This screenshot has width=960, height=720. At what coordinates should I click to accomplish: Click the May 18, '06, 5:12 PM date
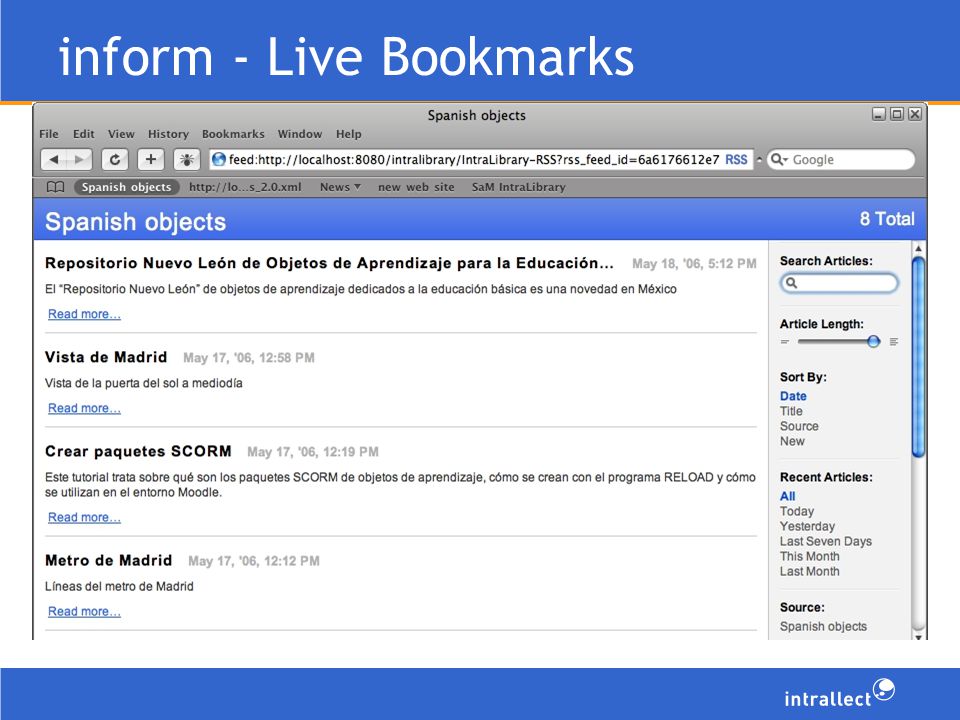point(694,264)
